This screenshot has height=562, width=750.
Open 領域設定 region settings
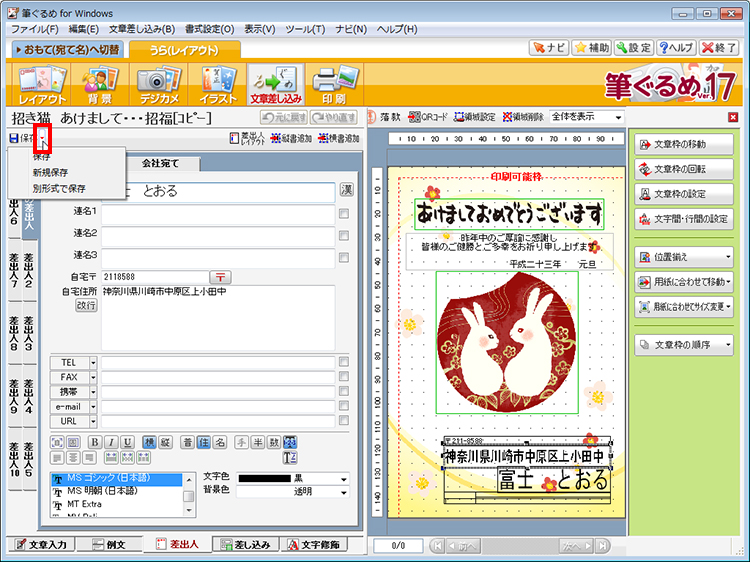(x=474, y=117)
